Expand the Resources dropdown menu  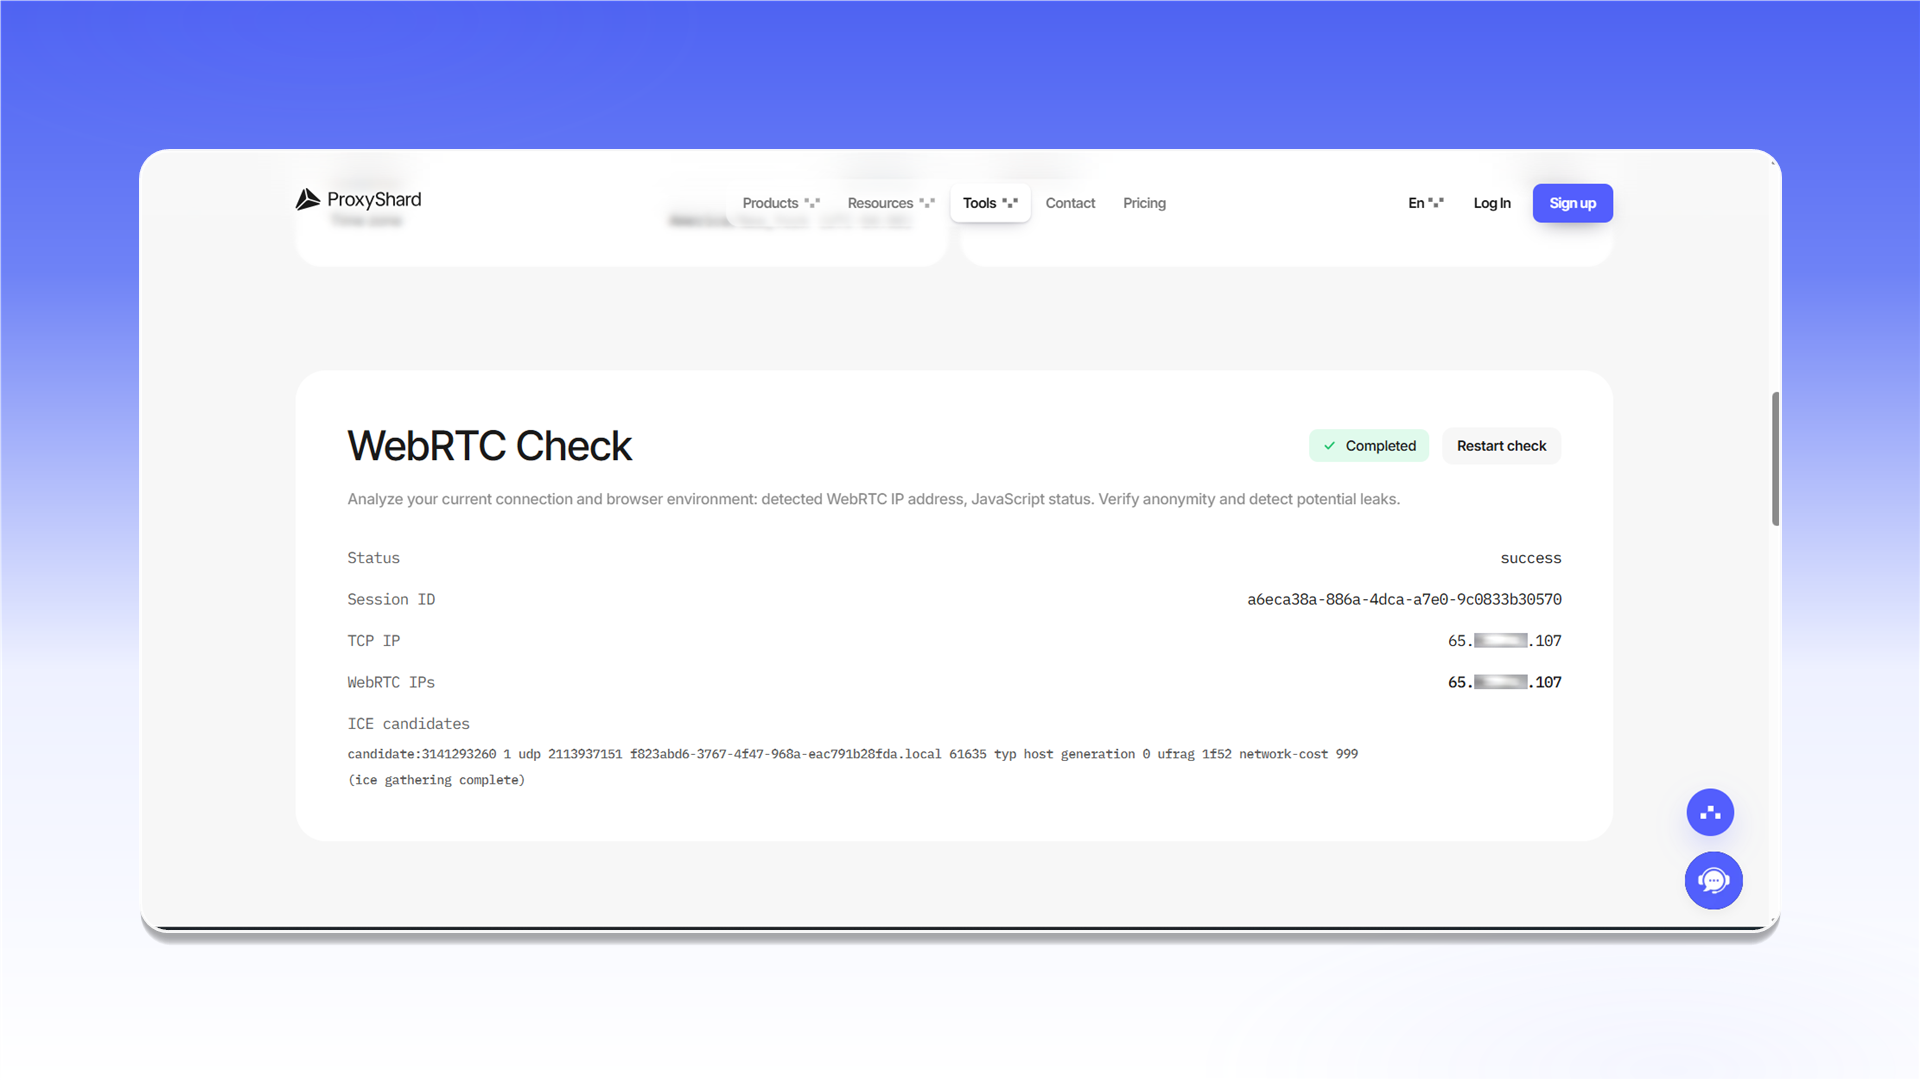(x=890, y=203)
